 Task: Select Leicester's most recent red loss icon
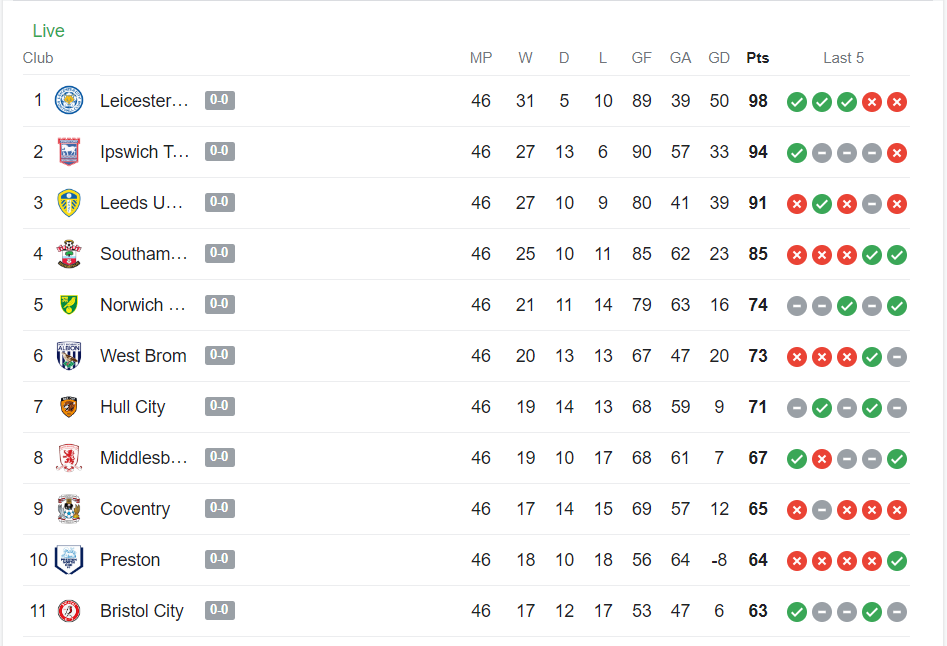[x=897, y=102]
